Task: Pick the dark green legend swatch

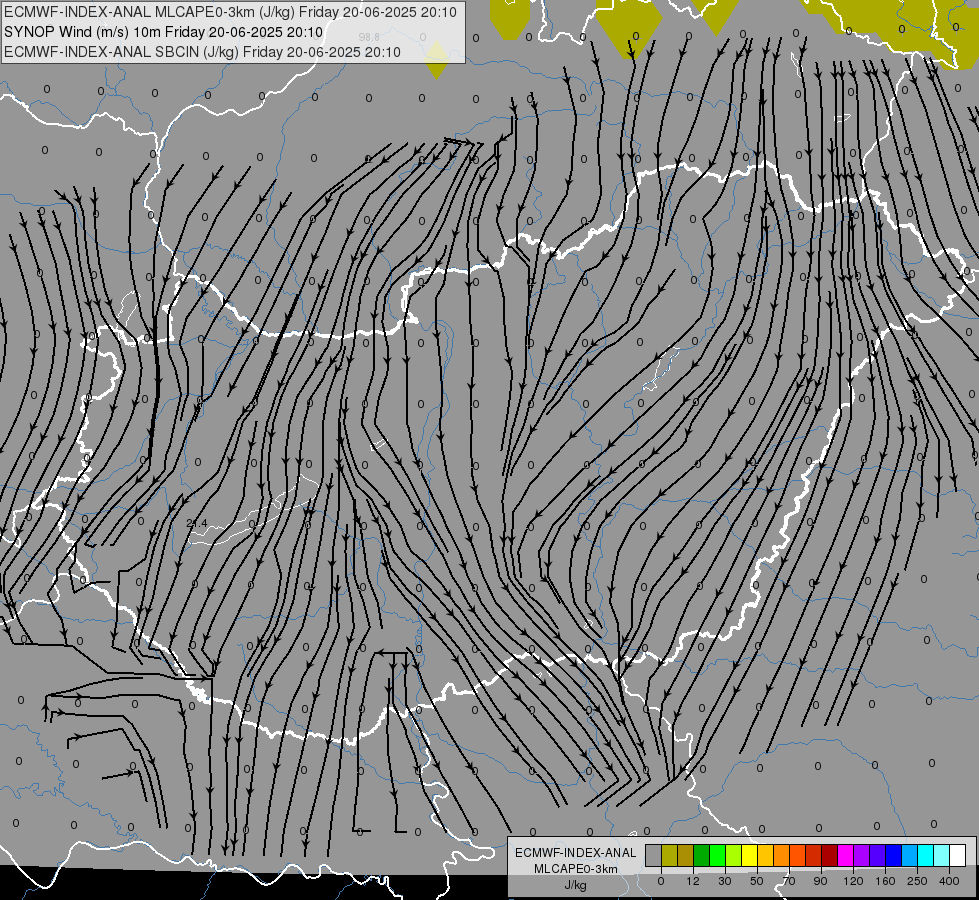Action: [x=701, y=856]
